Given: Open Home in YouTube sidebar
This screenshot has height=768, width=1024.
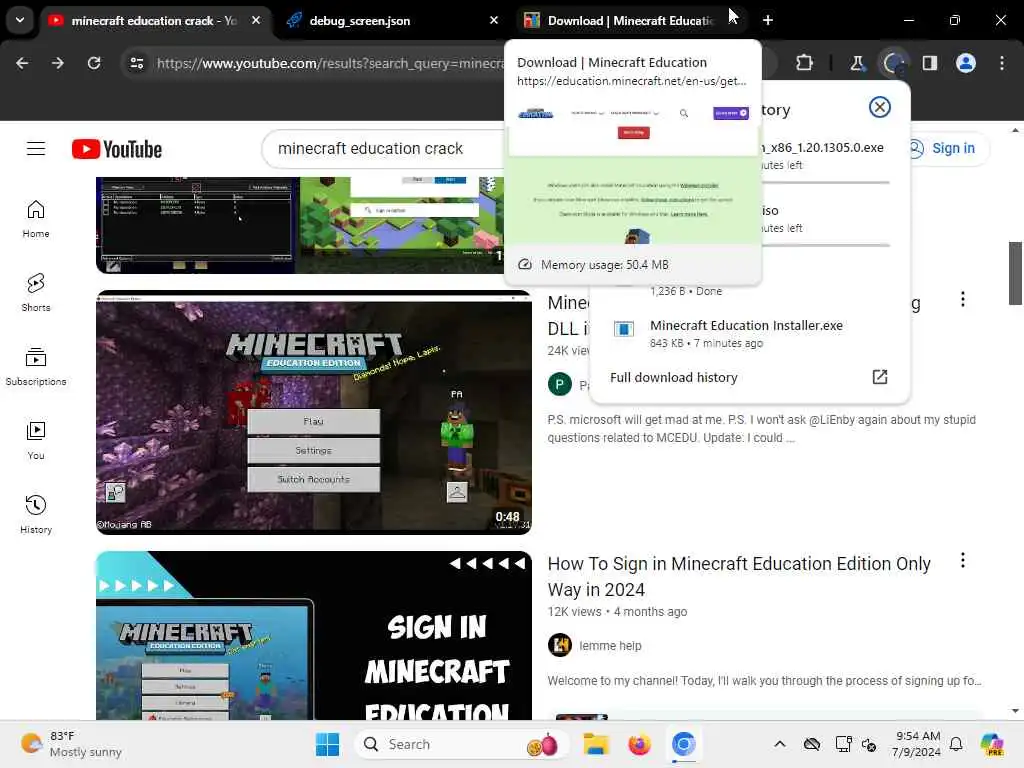Looking at the screenshot, I should pos(36,219).
